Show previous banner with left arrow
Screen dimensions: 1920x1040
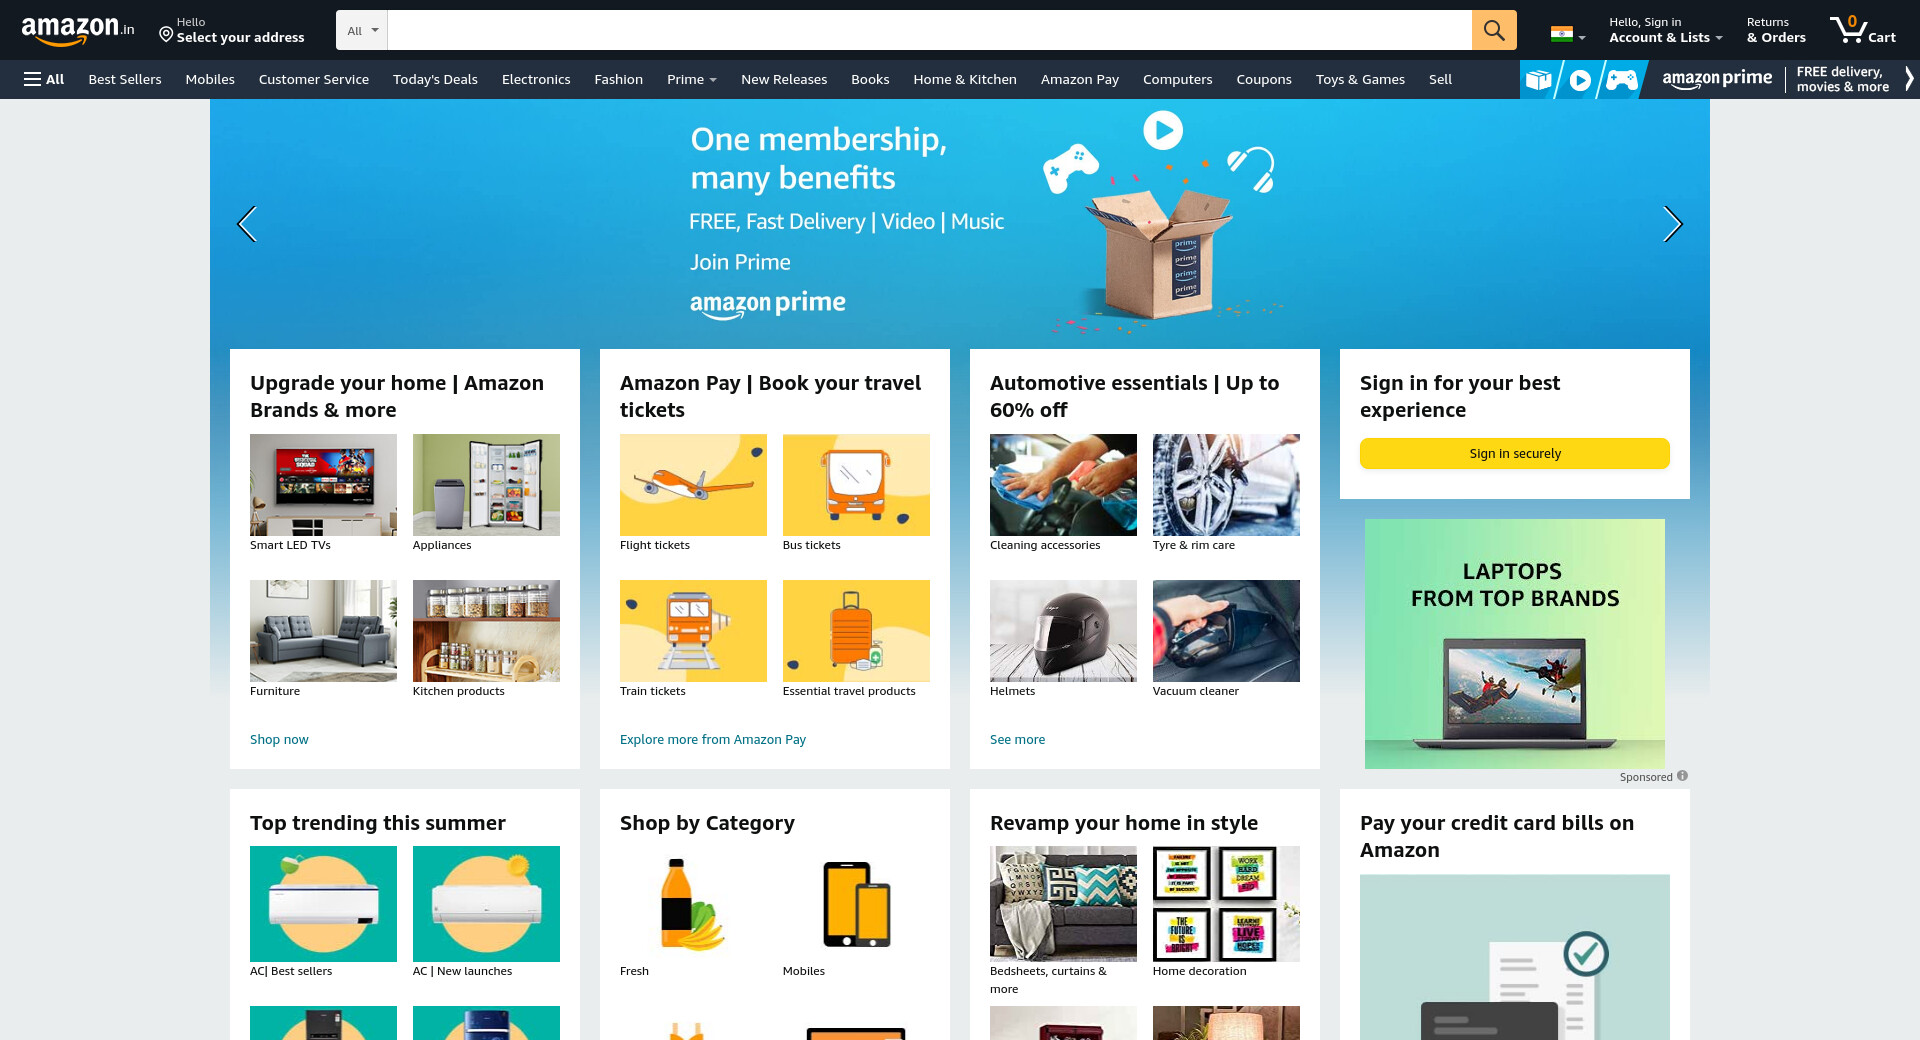tap(247, 224)
